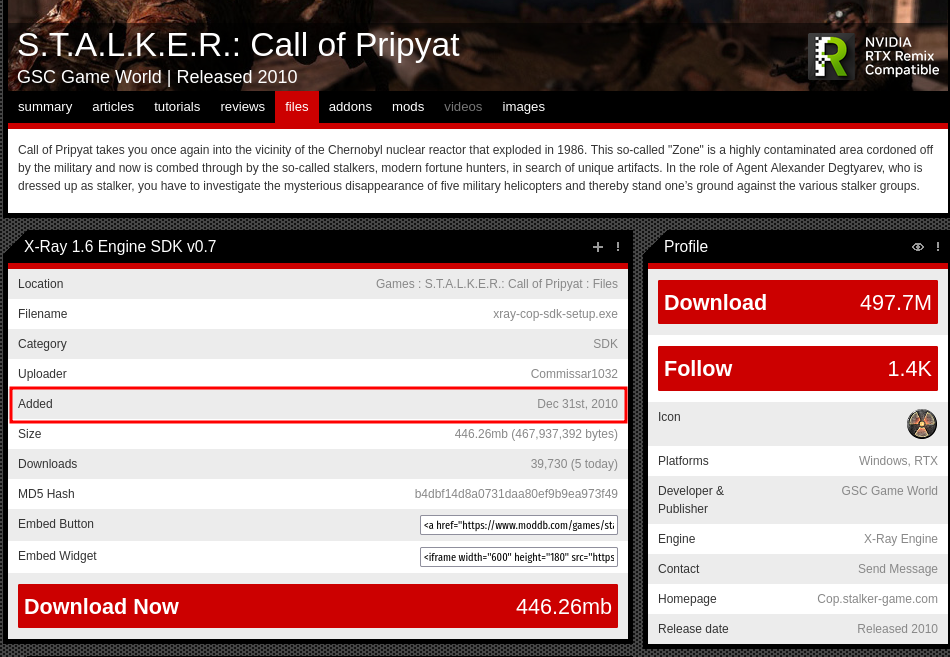
Task: Click the Download 497.7M button in Profile
Action: [797, 302]
